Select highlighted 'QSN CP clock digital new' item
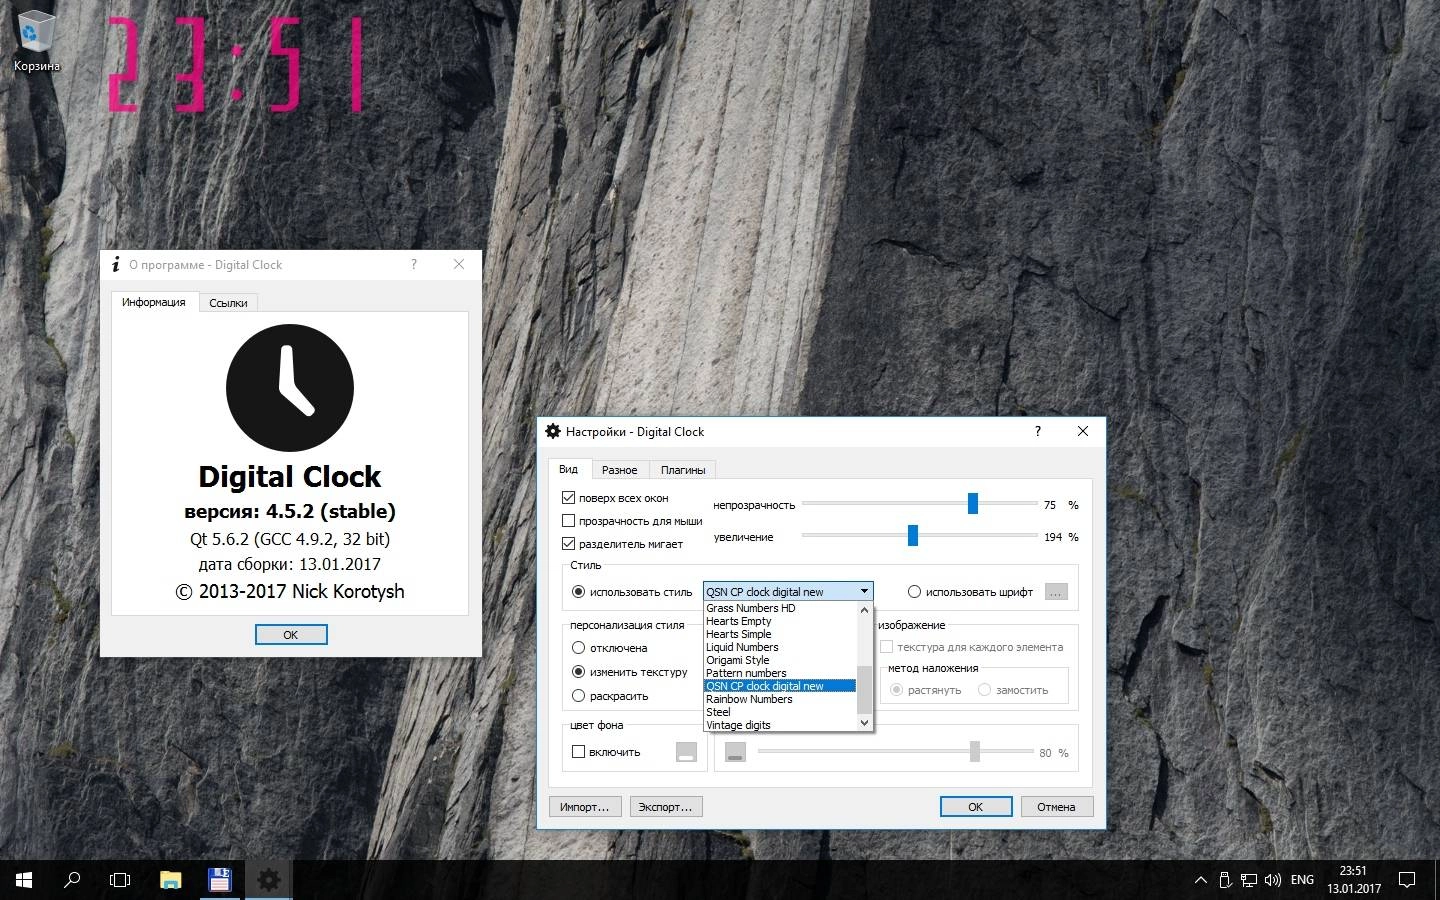Image resolution: width=1440 pixels, height=900 pixels. pyautogui.click(x=780, y=686)
